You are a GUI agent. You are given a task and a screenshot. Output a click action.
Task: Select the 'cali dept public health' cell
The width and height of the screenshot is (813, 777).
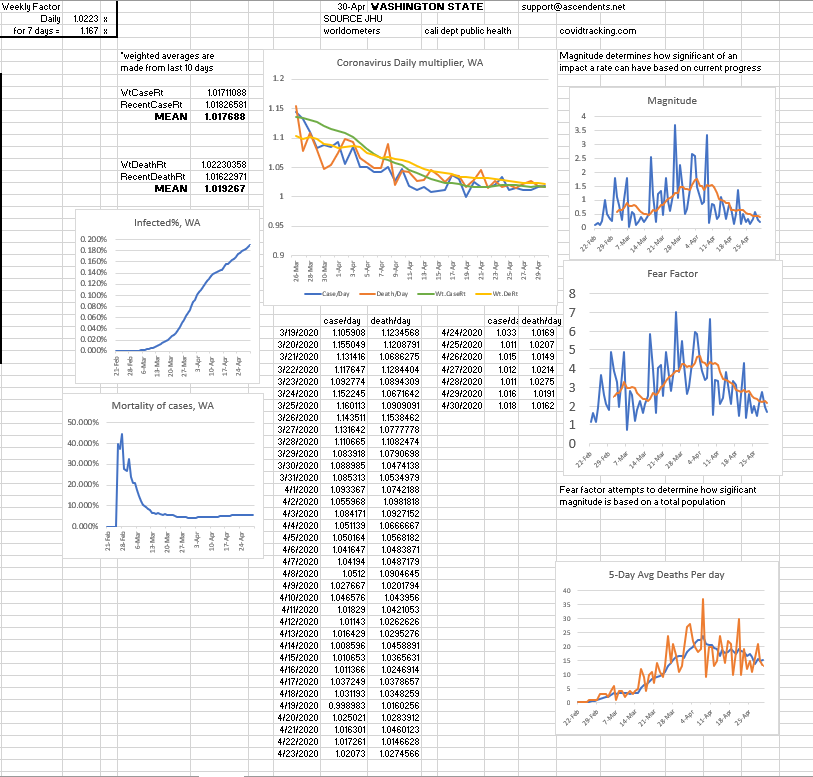point(467,31)
